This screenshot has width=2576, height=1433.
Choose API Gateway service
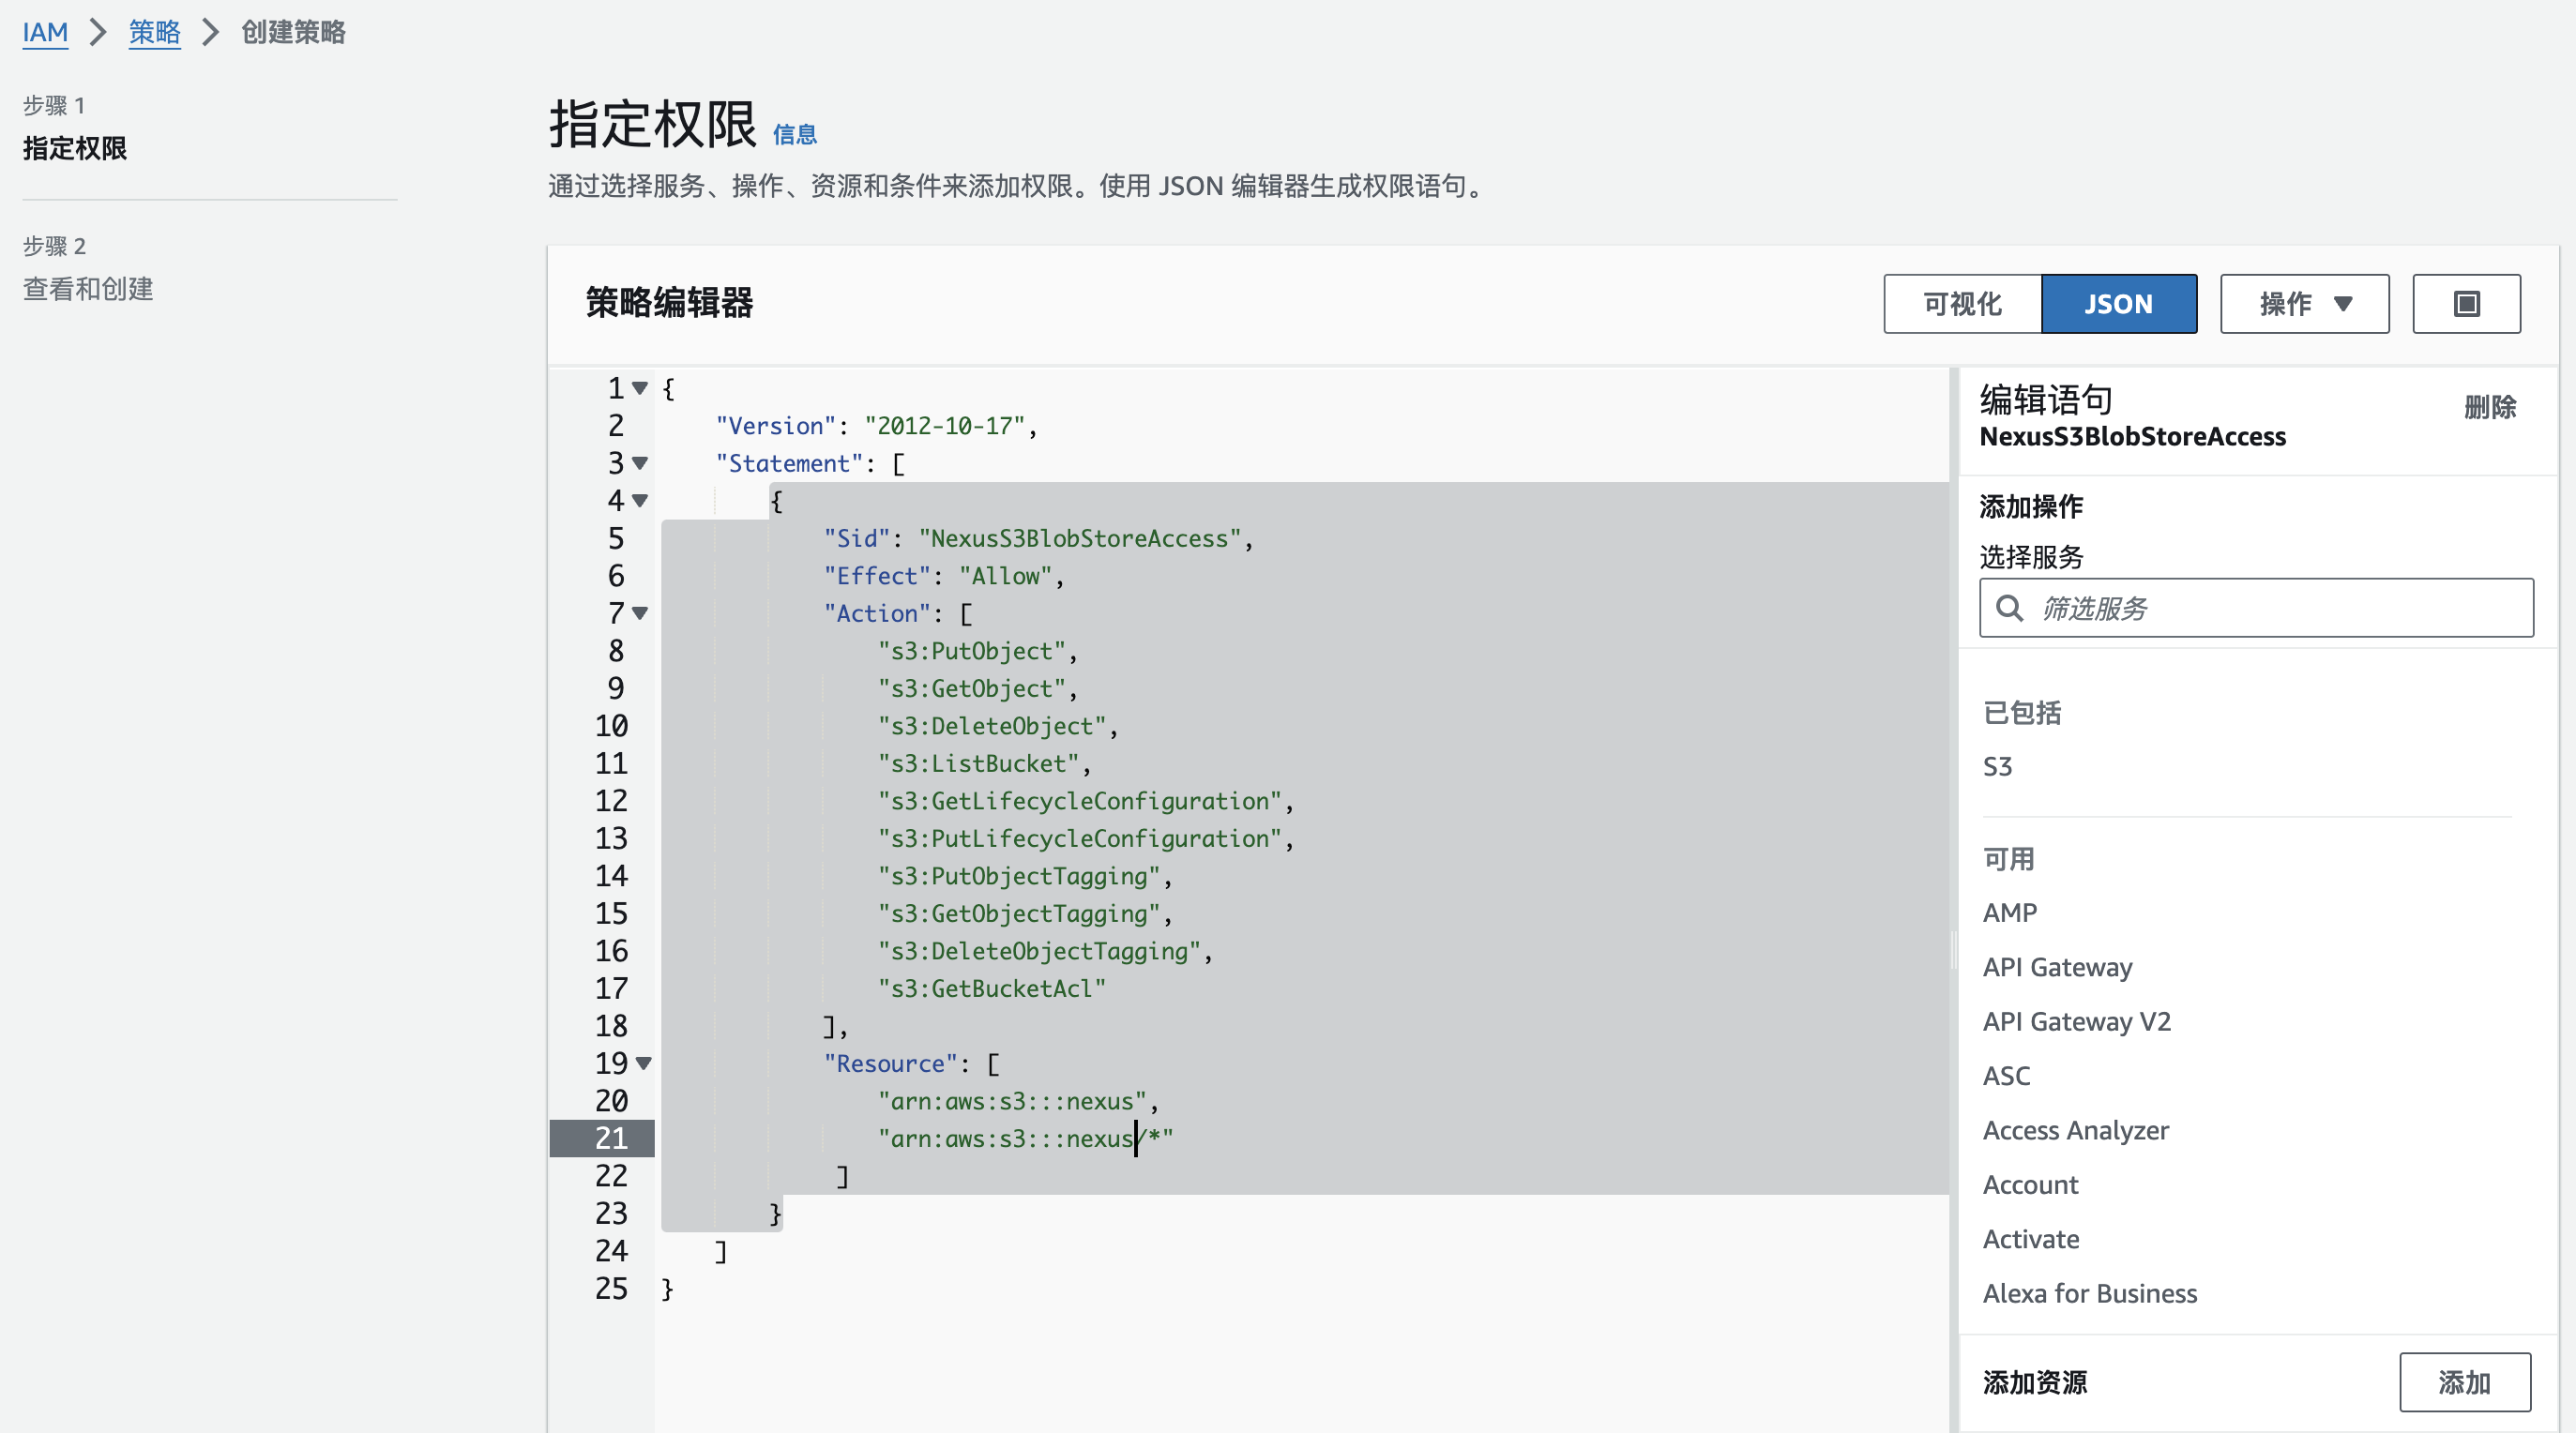[x=2057, y=967]
